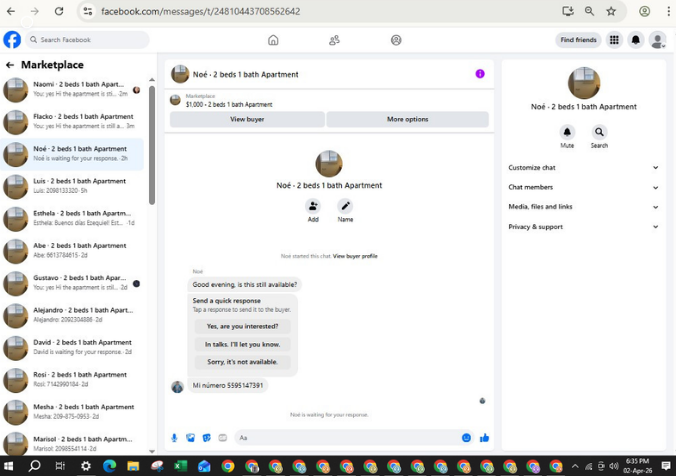The height and width of the screenshot is (476, 676).
Task: Click the Facebook logo icon
Action: [12, 40]
